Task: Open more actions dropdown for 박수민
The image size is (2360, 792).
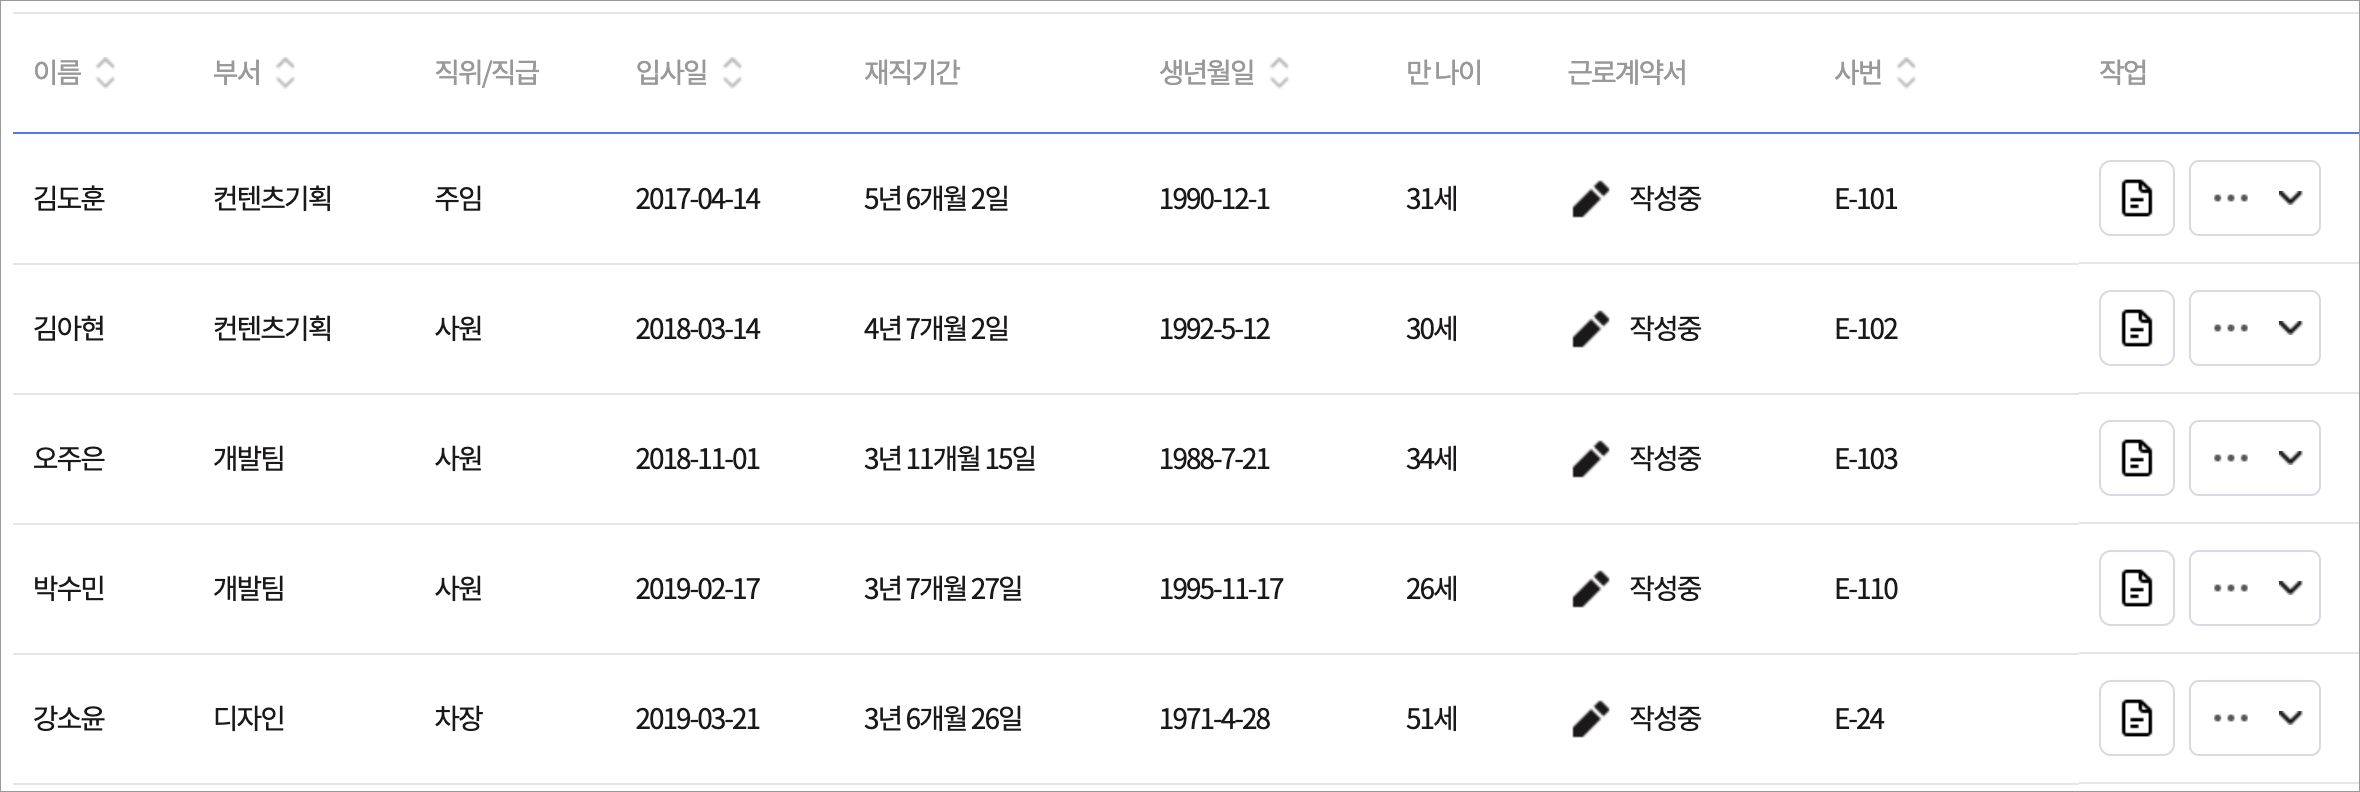Action: click(2254, 588)
